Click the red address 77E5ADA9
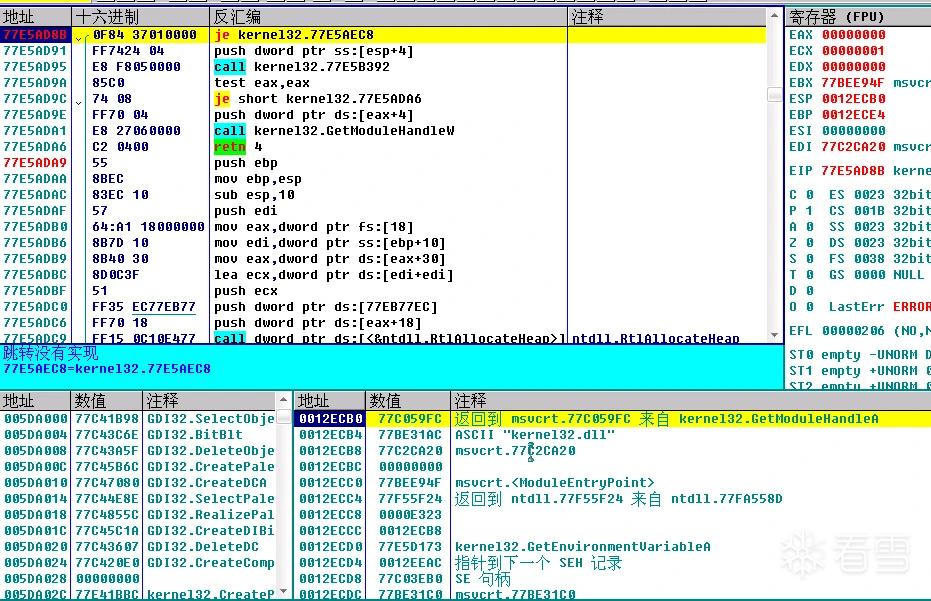Image resolution: width=931 pixels, height=601 pixels. click(35, 163)
